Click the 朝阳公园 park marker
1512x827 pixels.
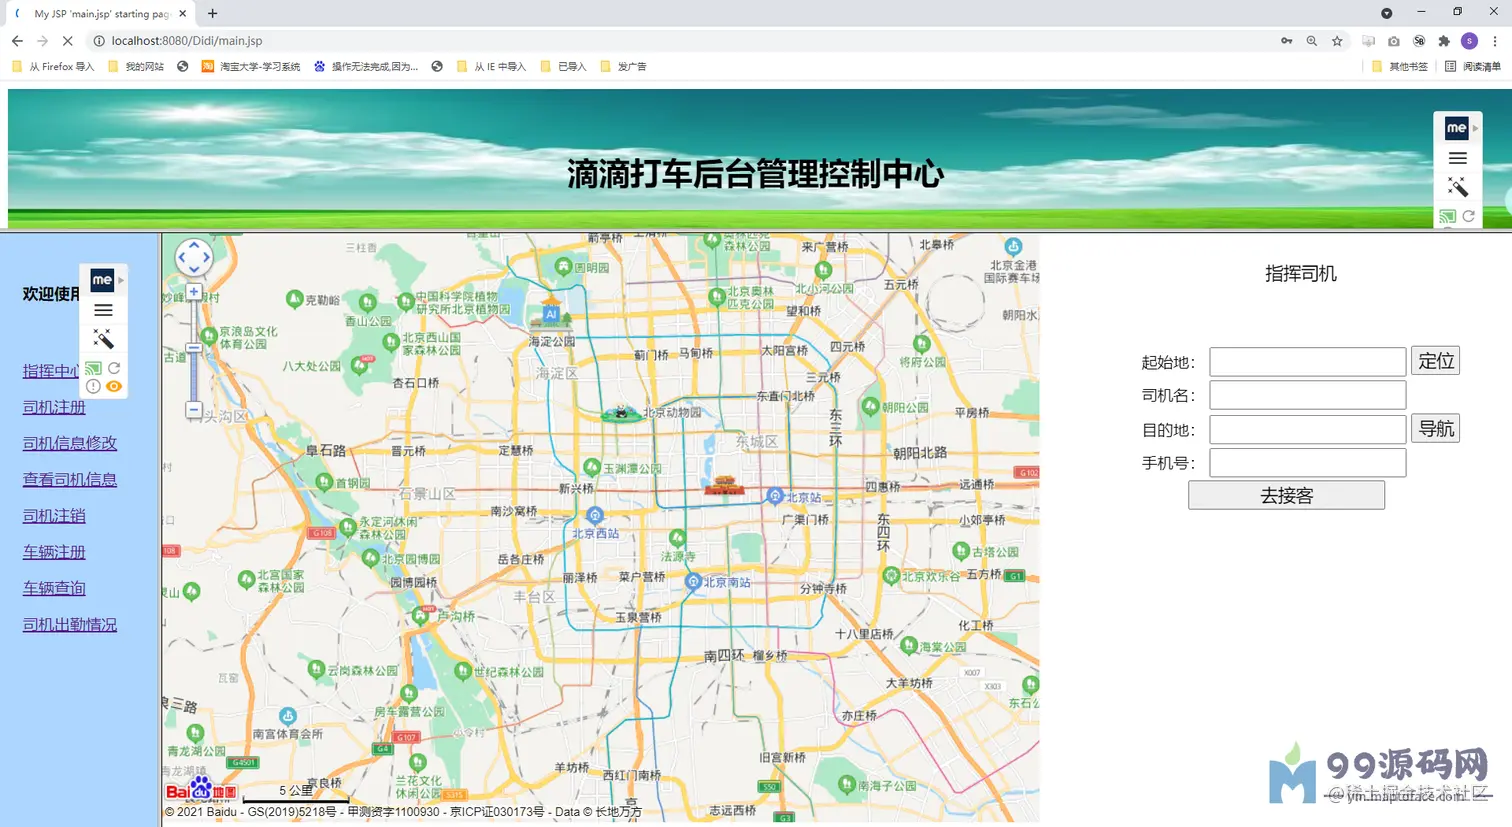870,406
